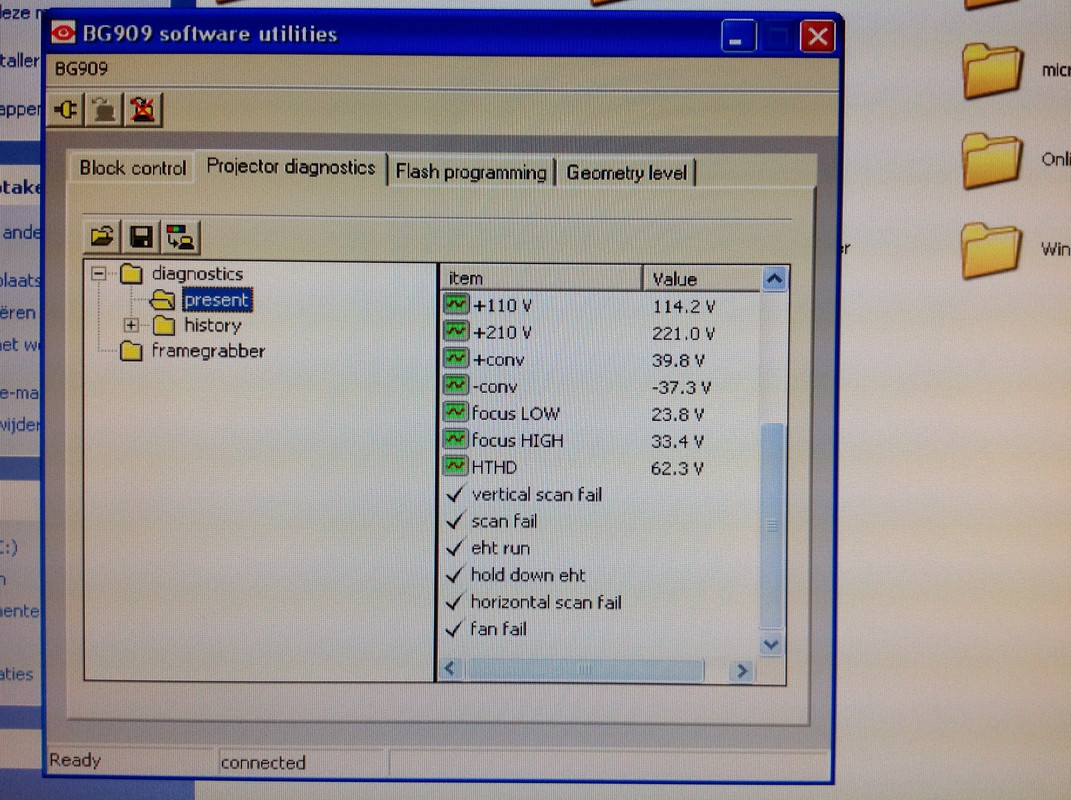Viewport: 1071px width, 800px height.
Task: Click the computer transfer diagnostics icon
Action: pyautogui.click(x=180, y=237)
